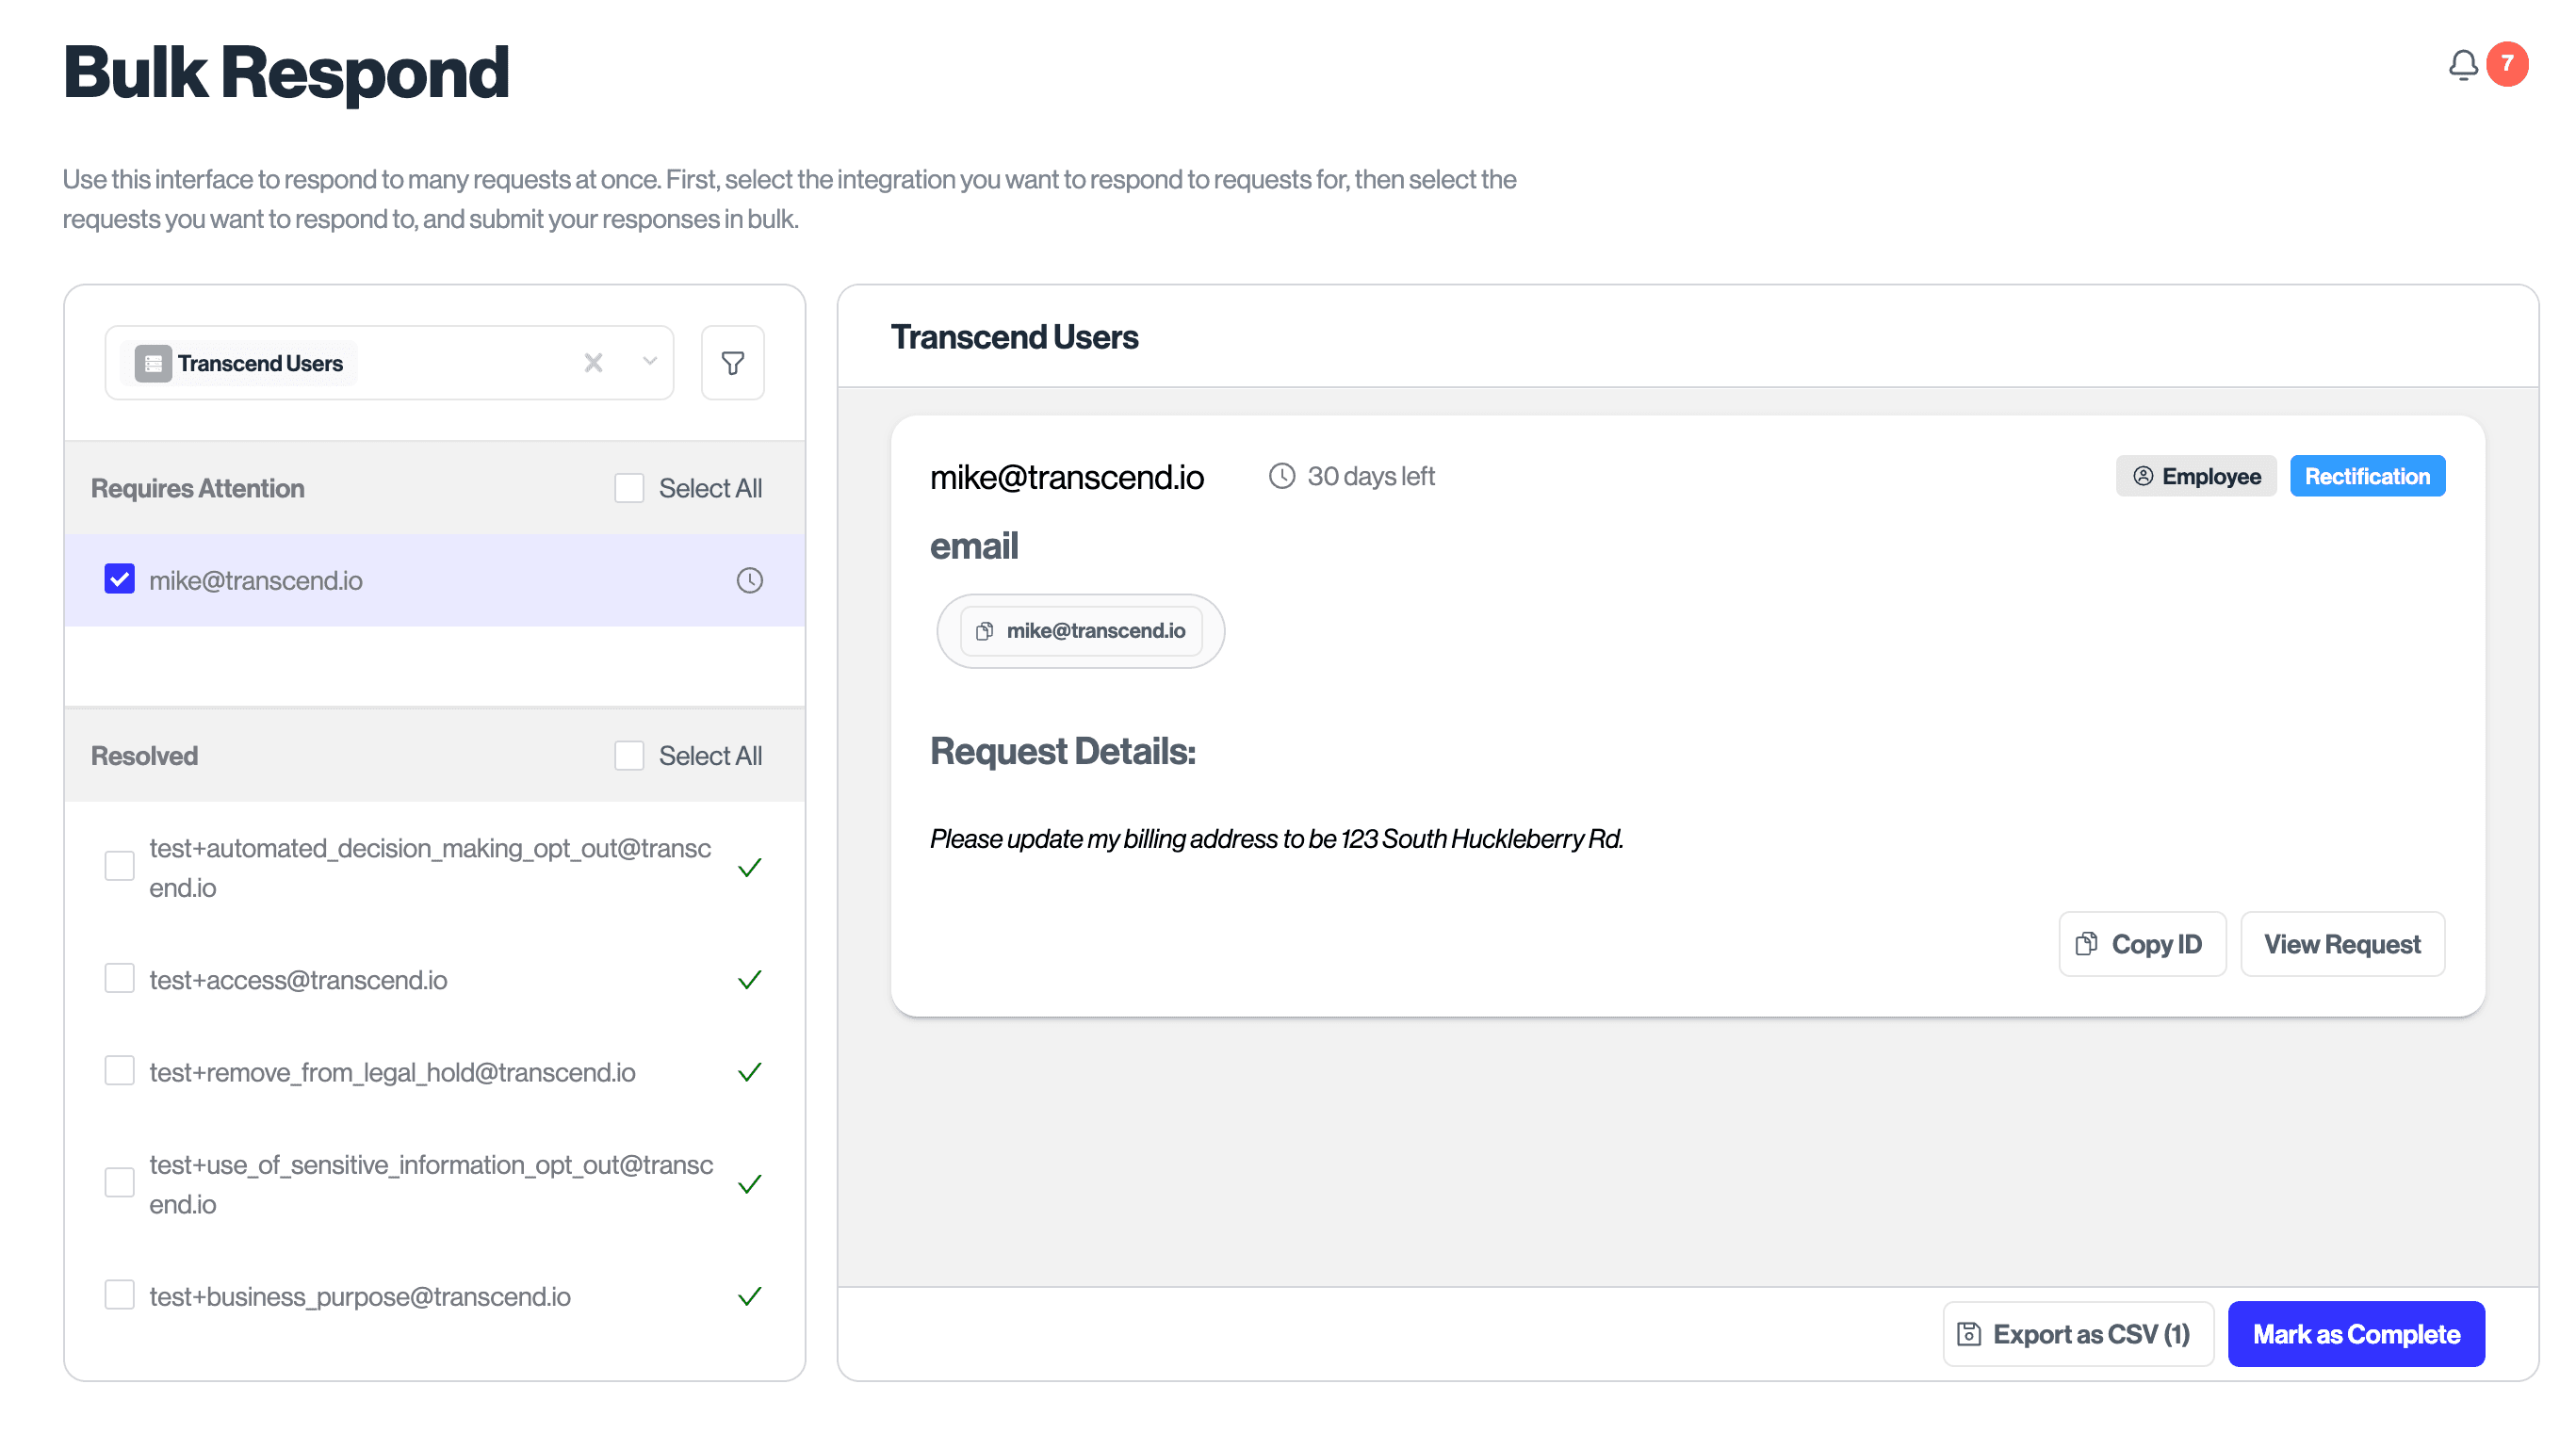Image resolution: width=2576 pixels, height=1449 pixels.
Task: Click the green checkmark for test+business_purpose
Action: click(749, 1296)
